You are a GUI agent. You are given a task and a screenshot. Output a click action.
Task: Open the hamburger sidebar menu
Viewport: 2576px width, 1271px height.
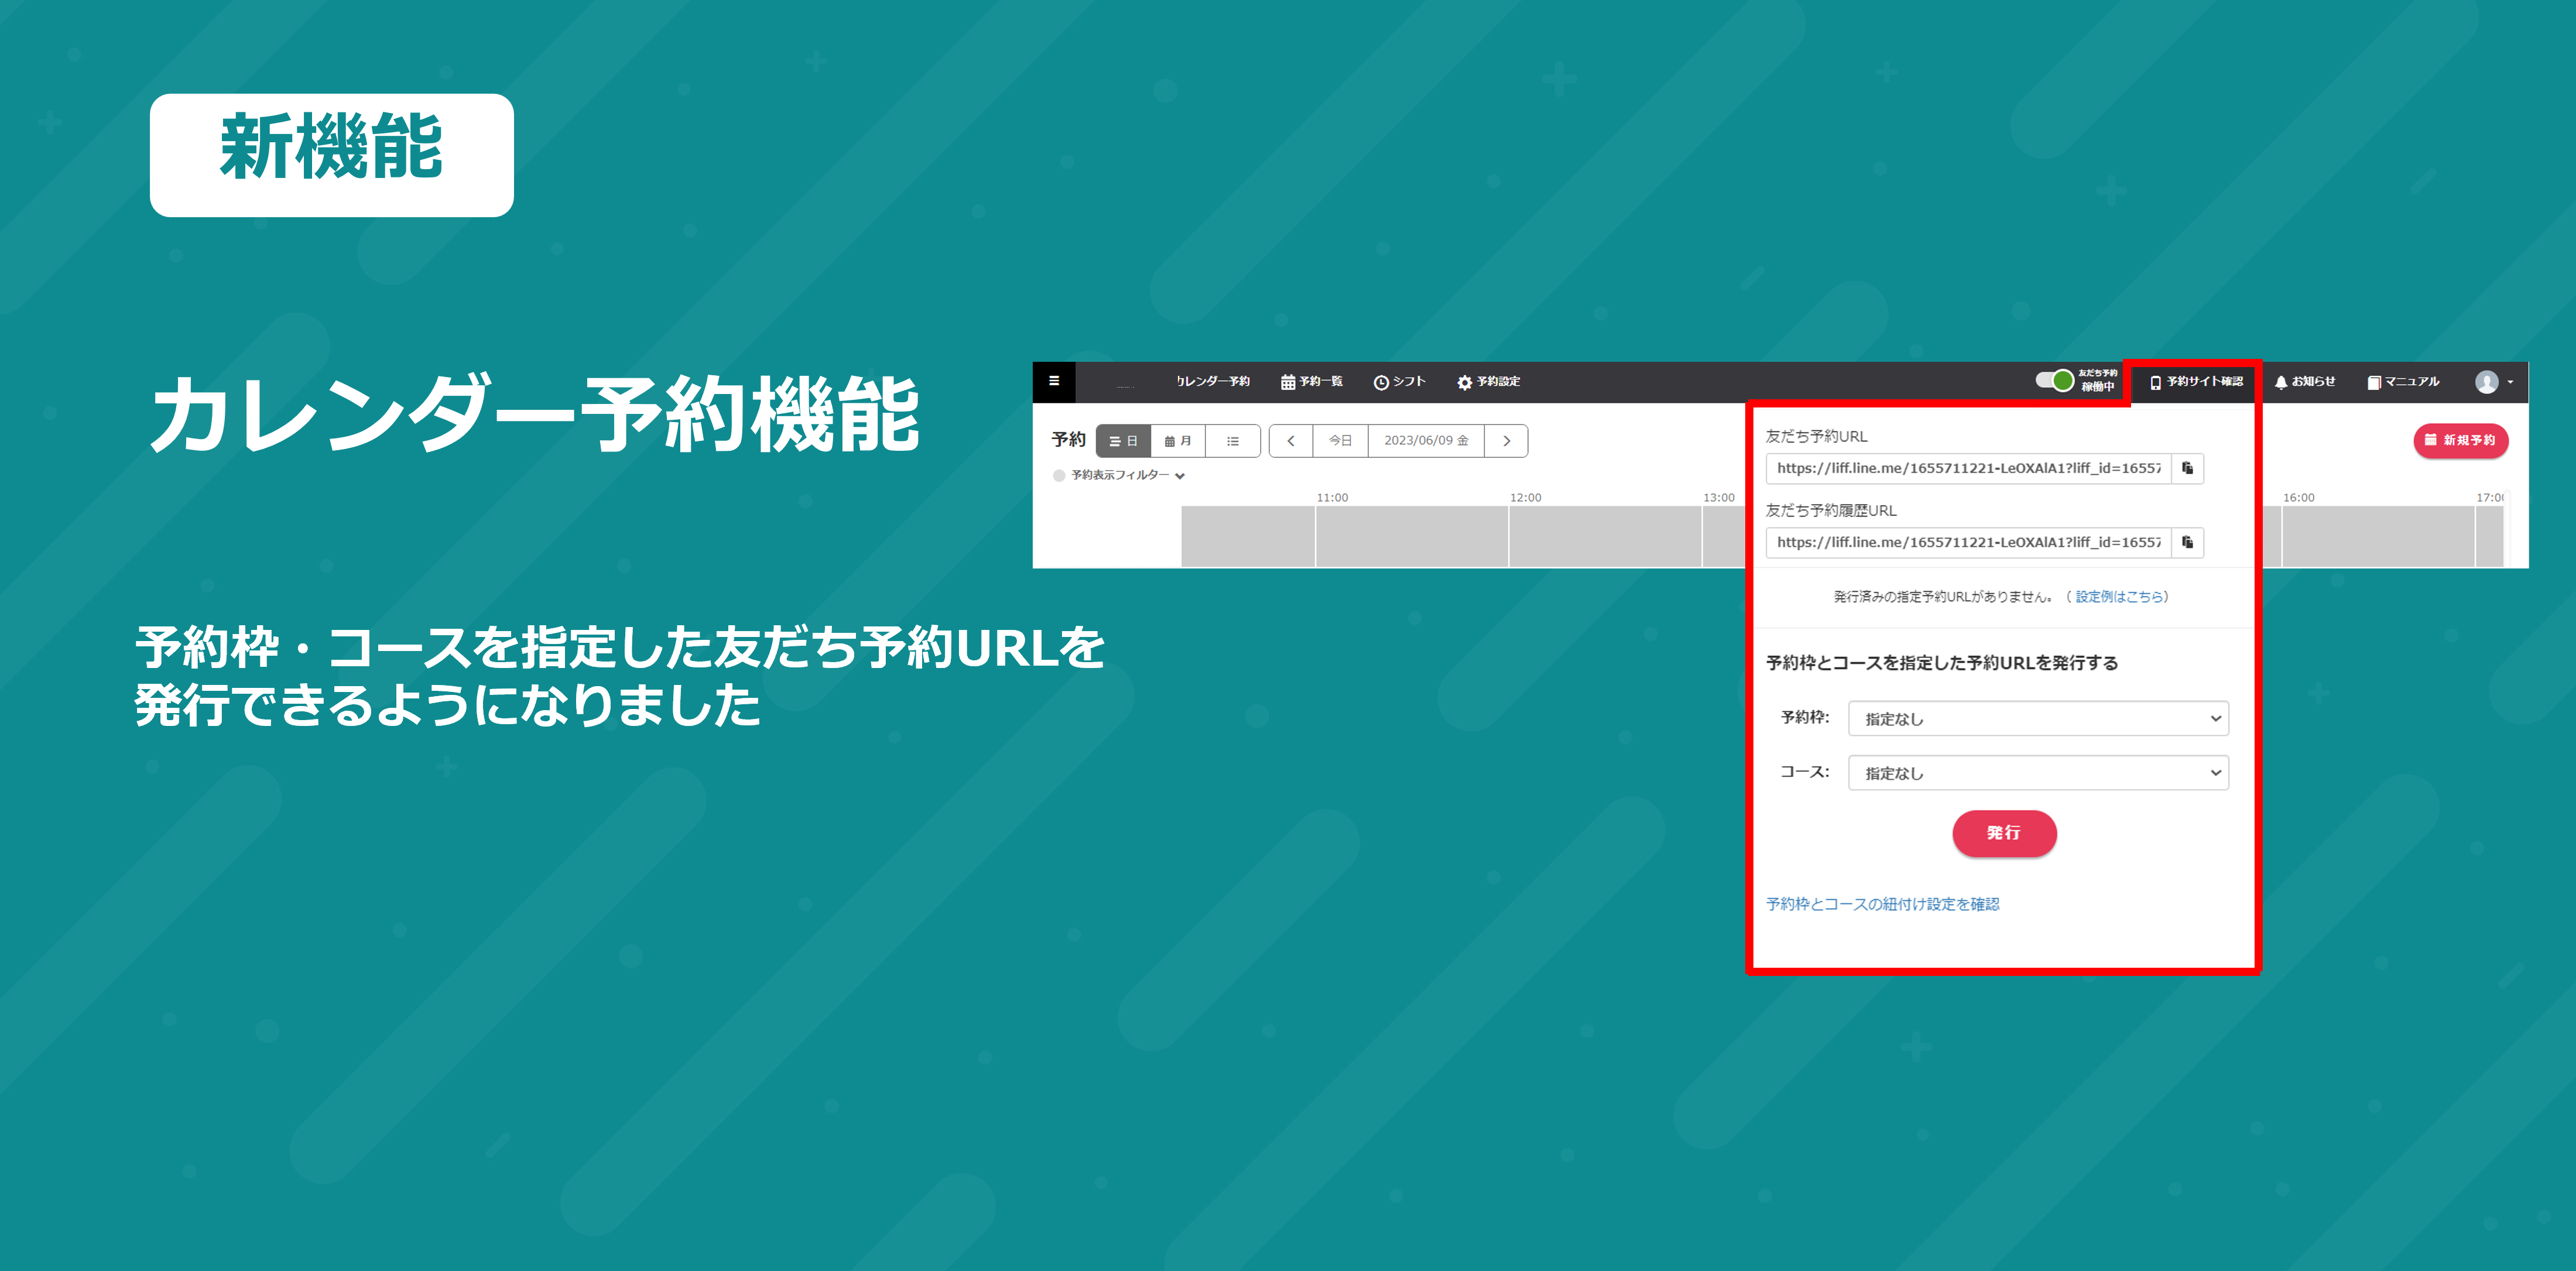tap(1053, 381)
